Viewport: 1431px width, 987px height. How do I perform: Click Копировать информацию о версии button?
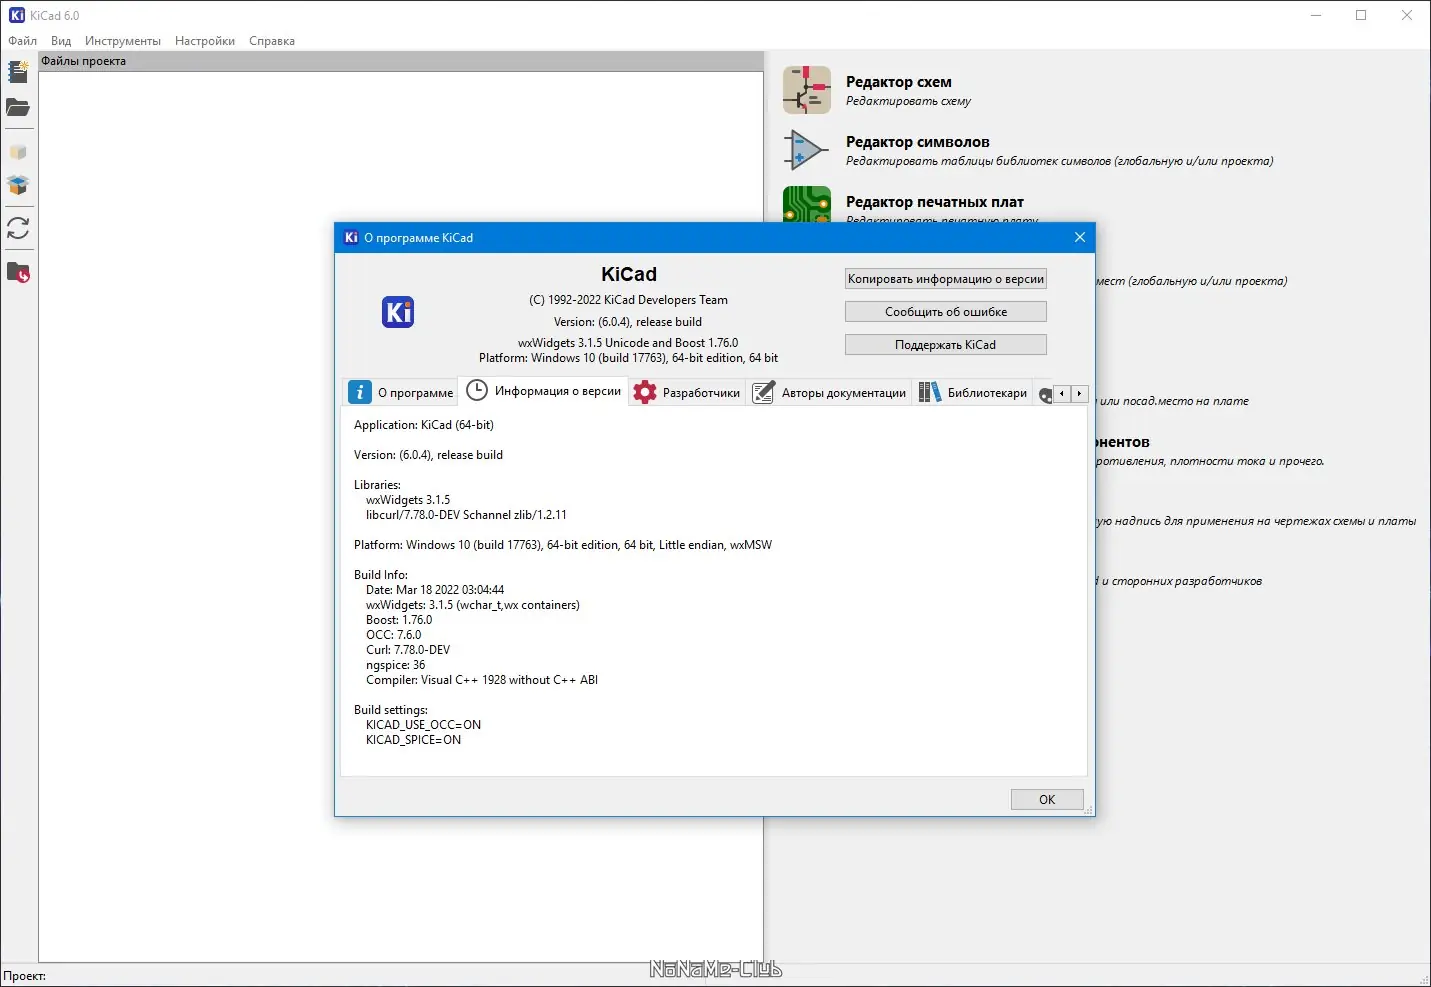coord(946,279)
